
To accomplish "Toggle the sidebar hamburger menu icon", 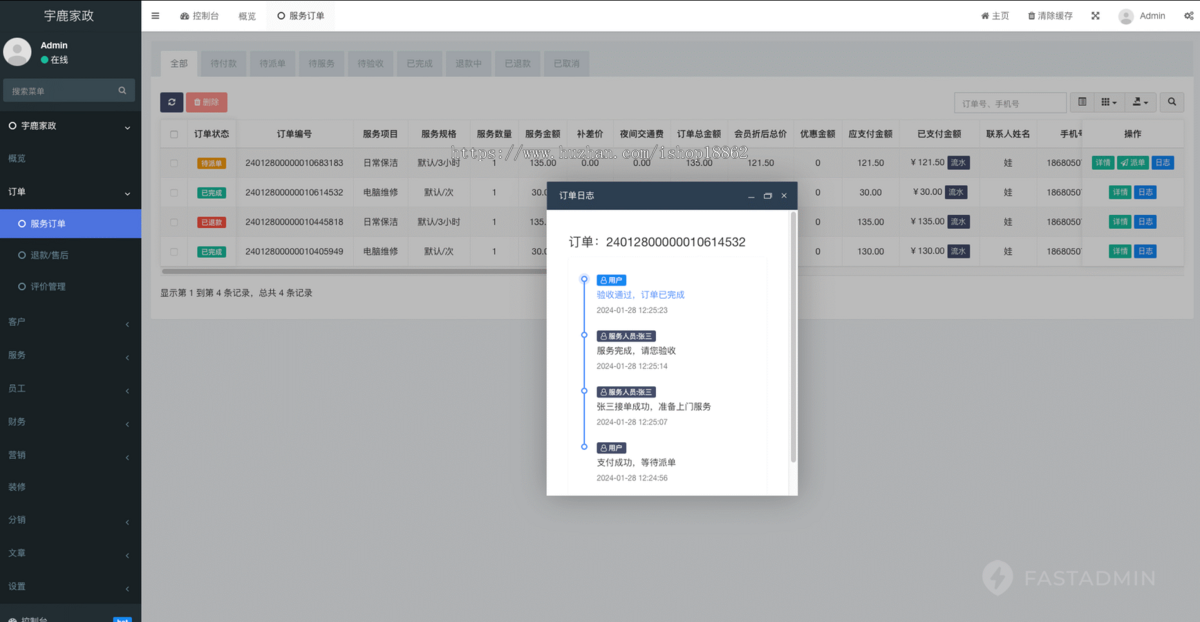I will 155,16.
